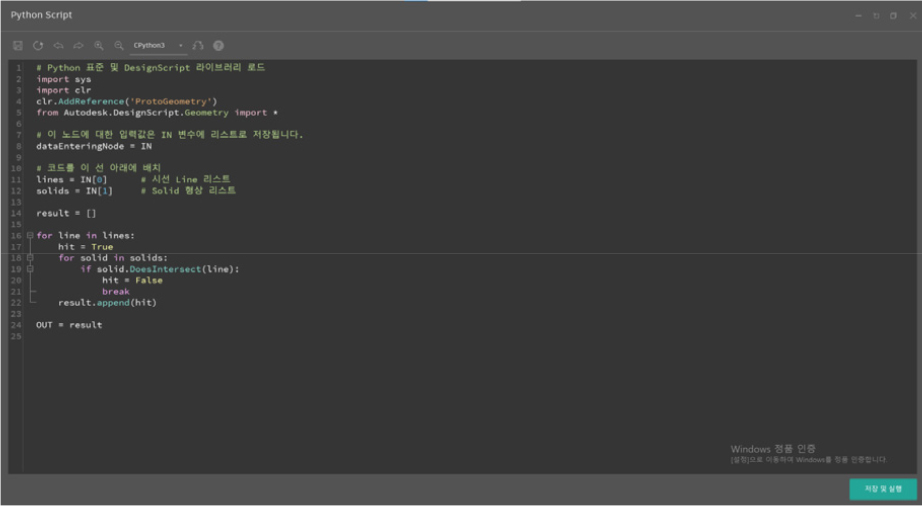Click inside 'result = []' code line
The height and width of the screenshot is (506, 922).
click(66, 213)
